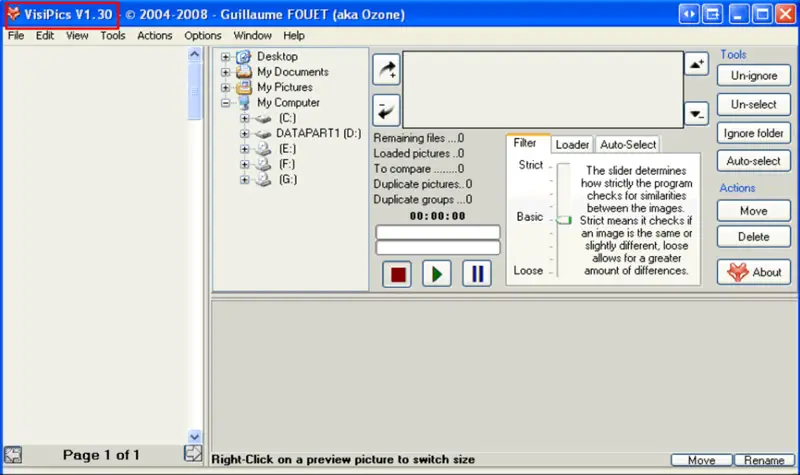The width and height of the screenshot is (800, 475).
Task: Click the My Pictures folder icon
Action: [x=244, y=87]
